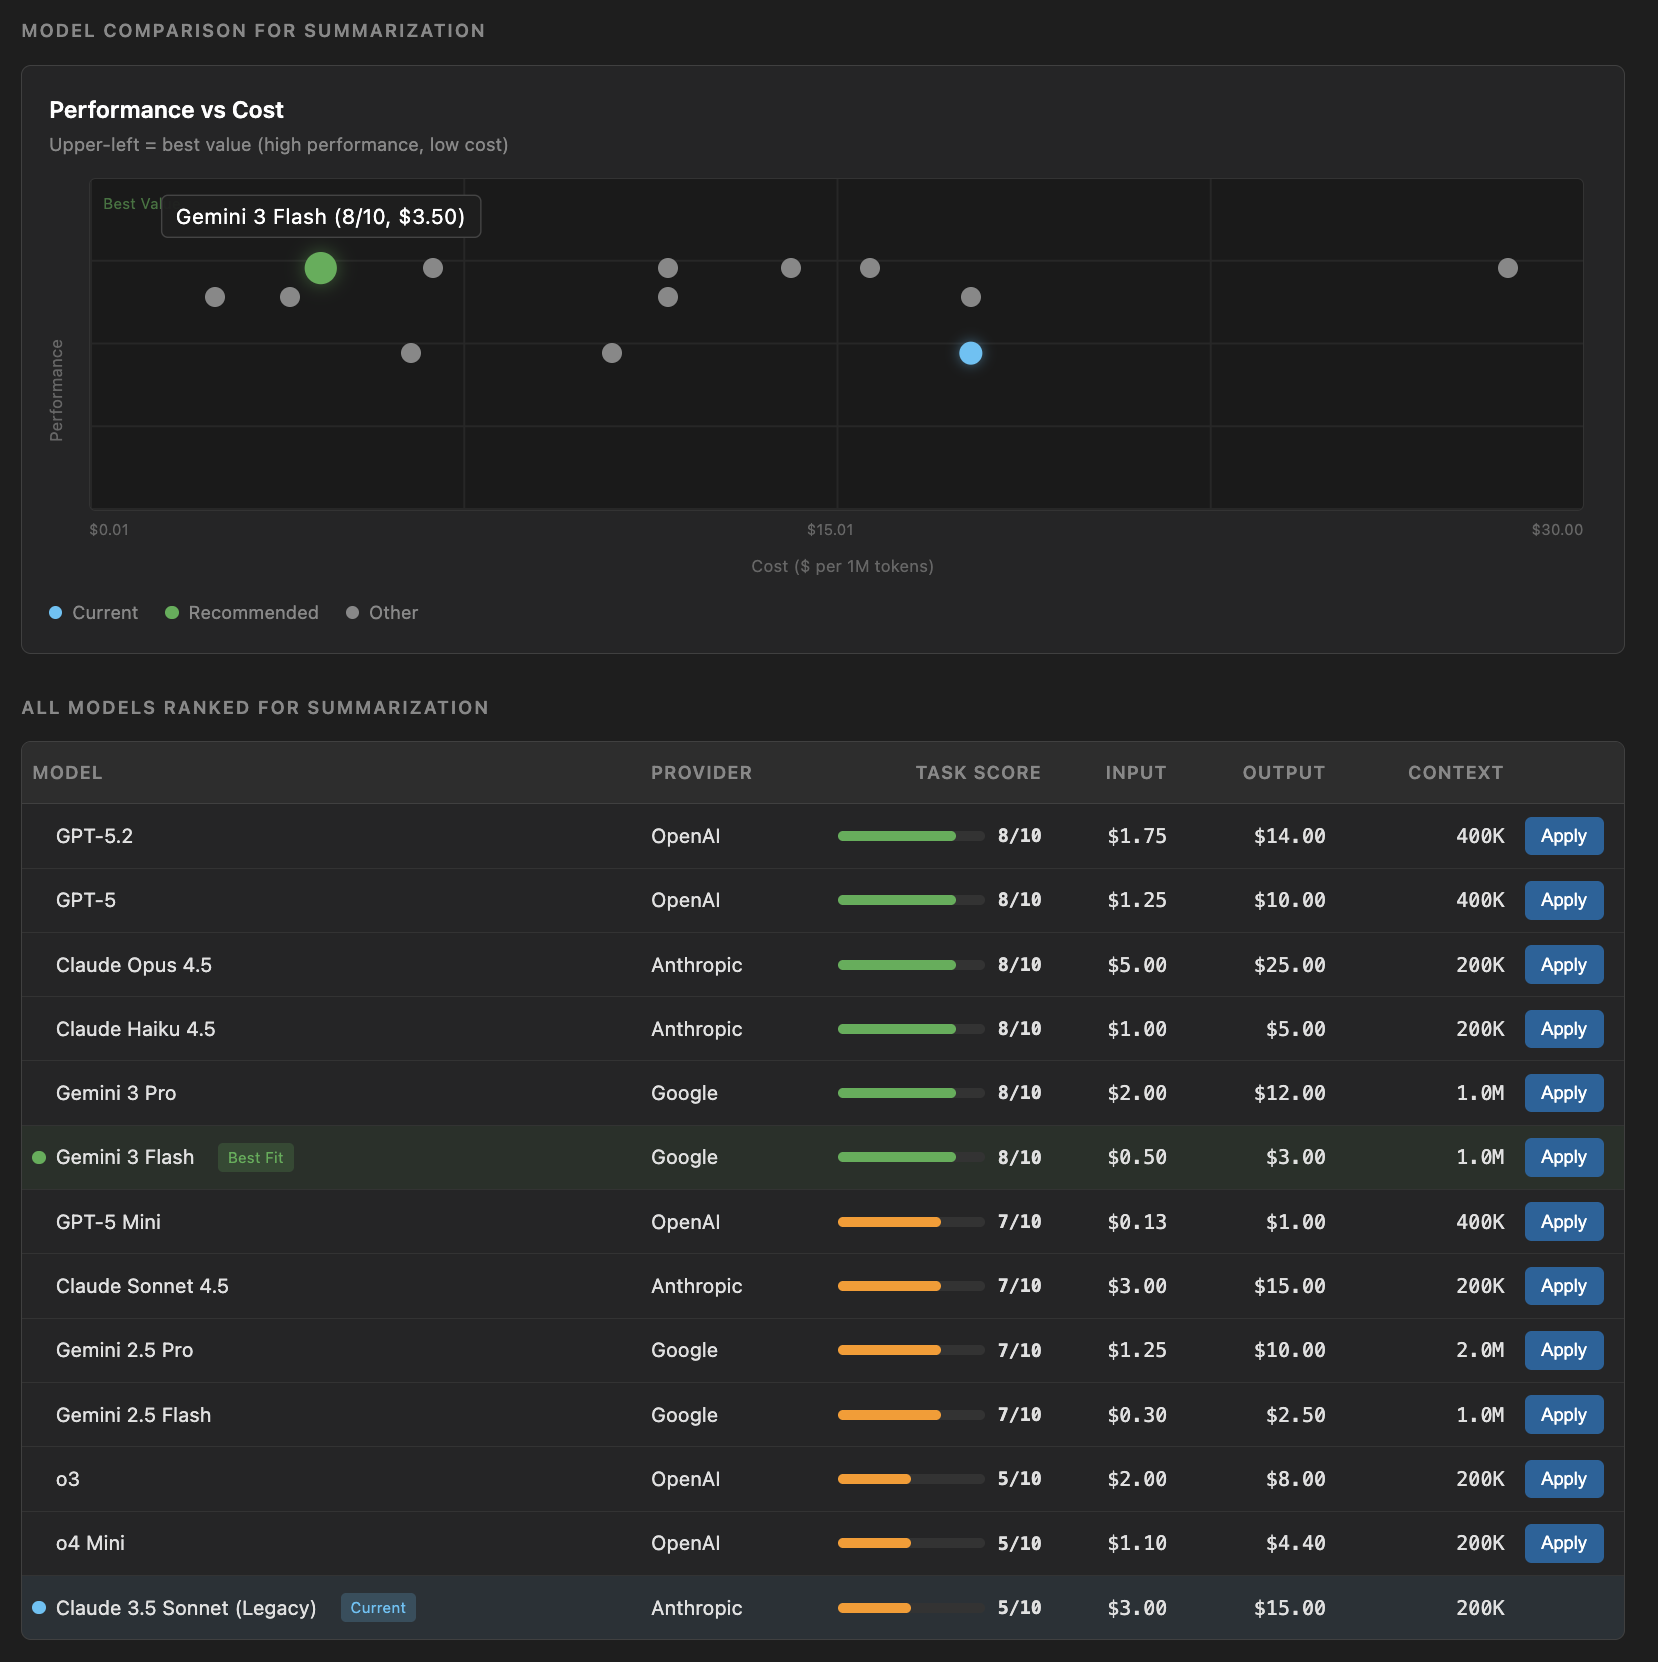
Task: Click the PROVIDER column header
Action: [701, 773]
